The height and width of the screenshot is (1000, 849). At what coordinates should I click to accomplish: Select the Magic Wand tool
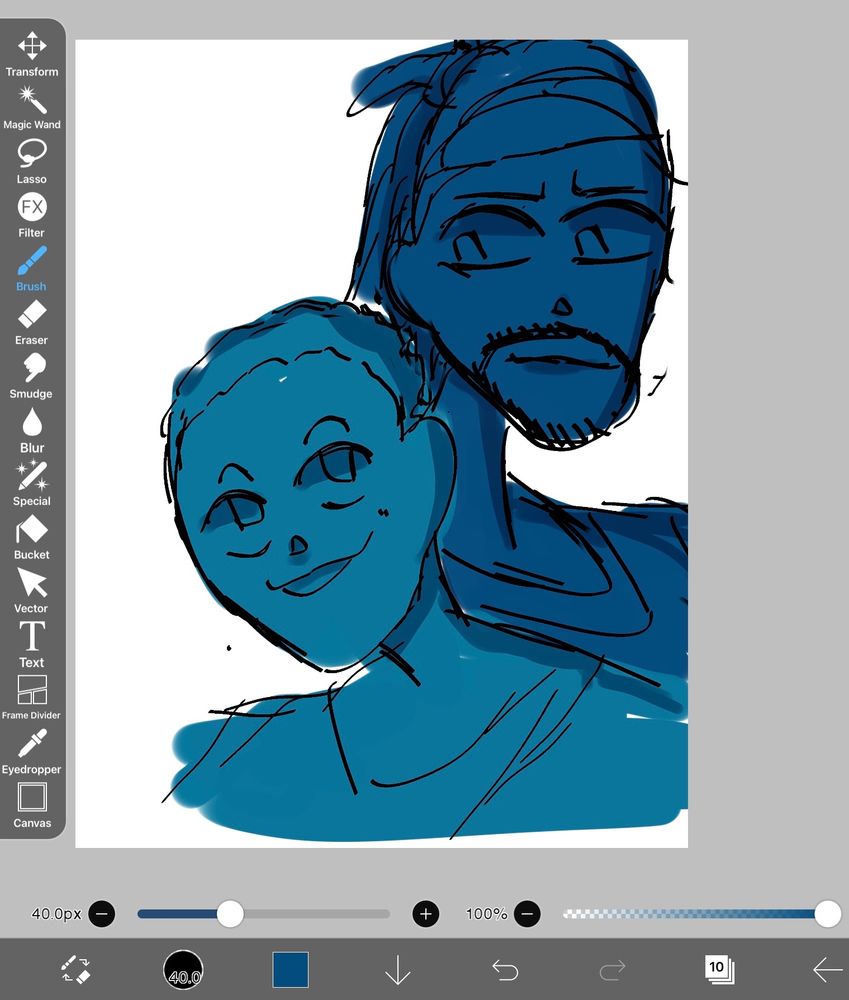[32, 108]
